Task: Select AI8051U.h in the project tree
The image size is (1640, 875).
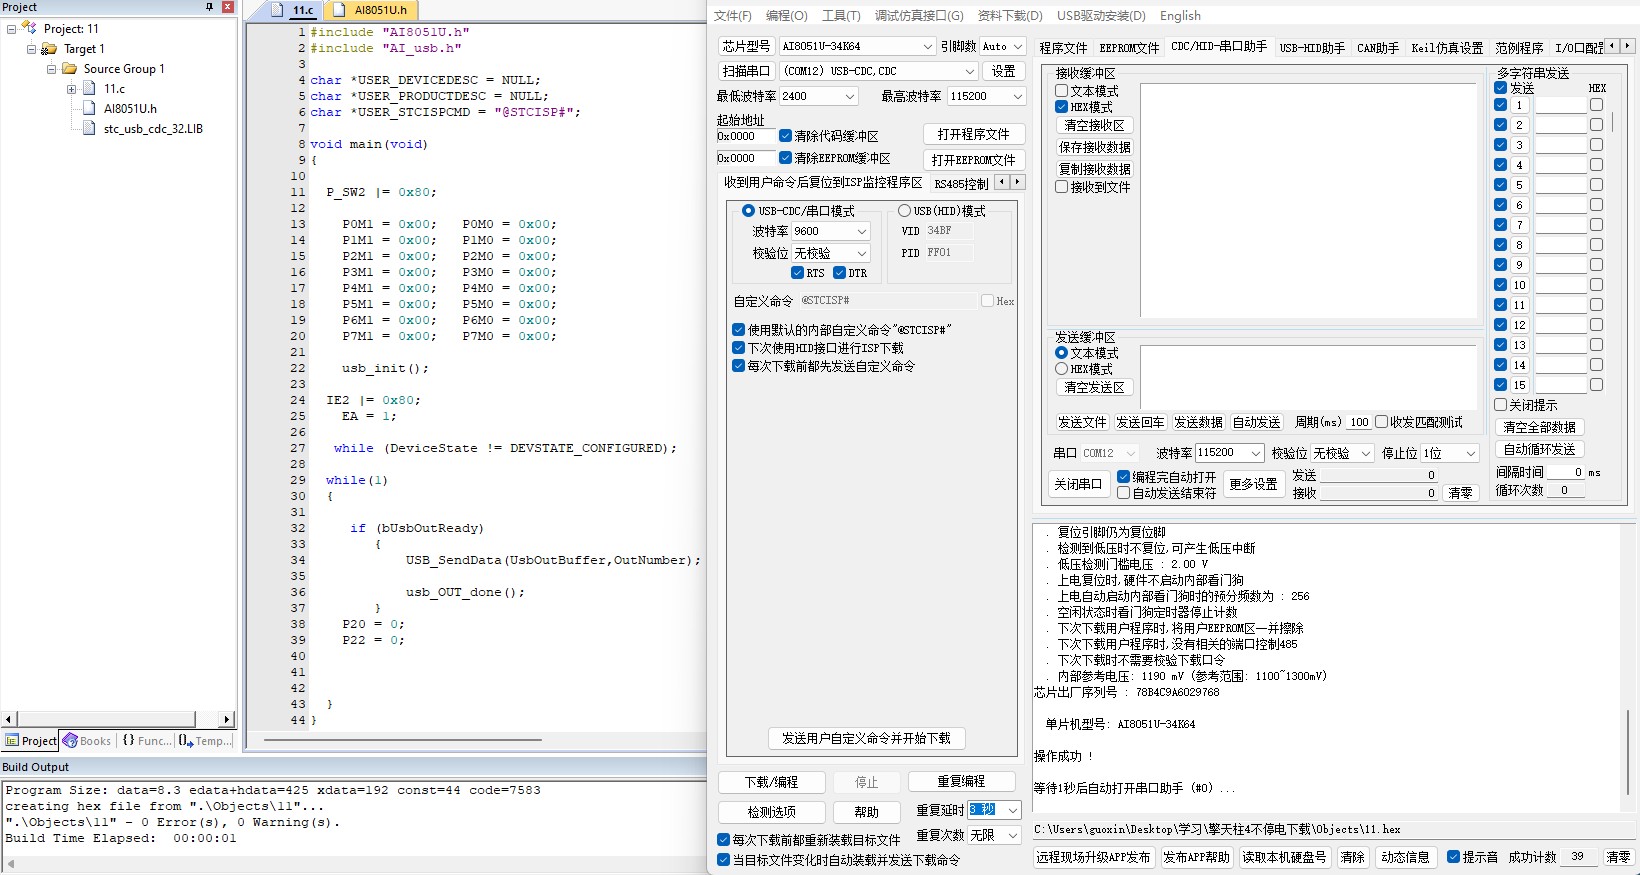Action: [x=130, y=109]
